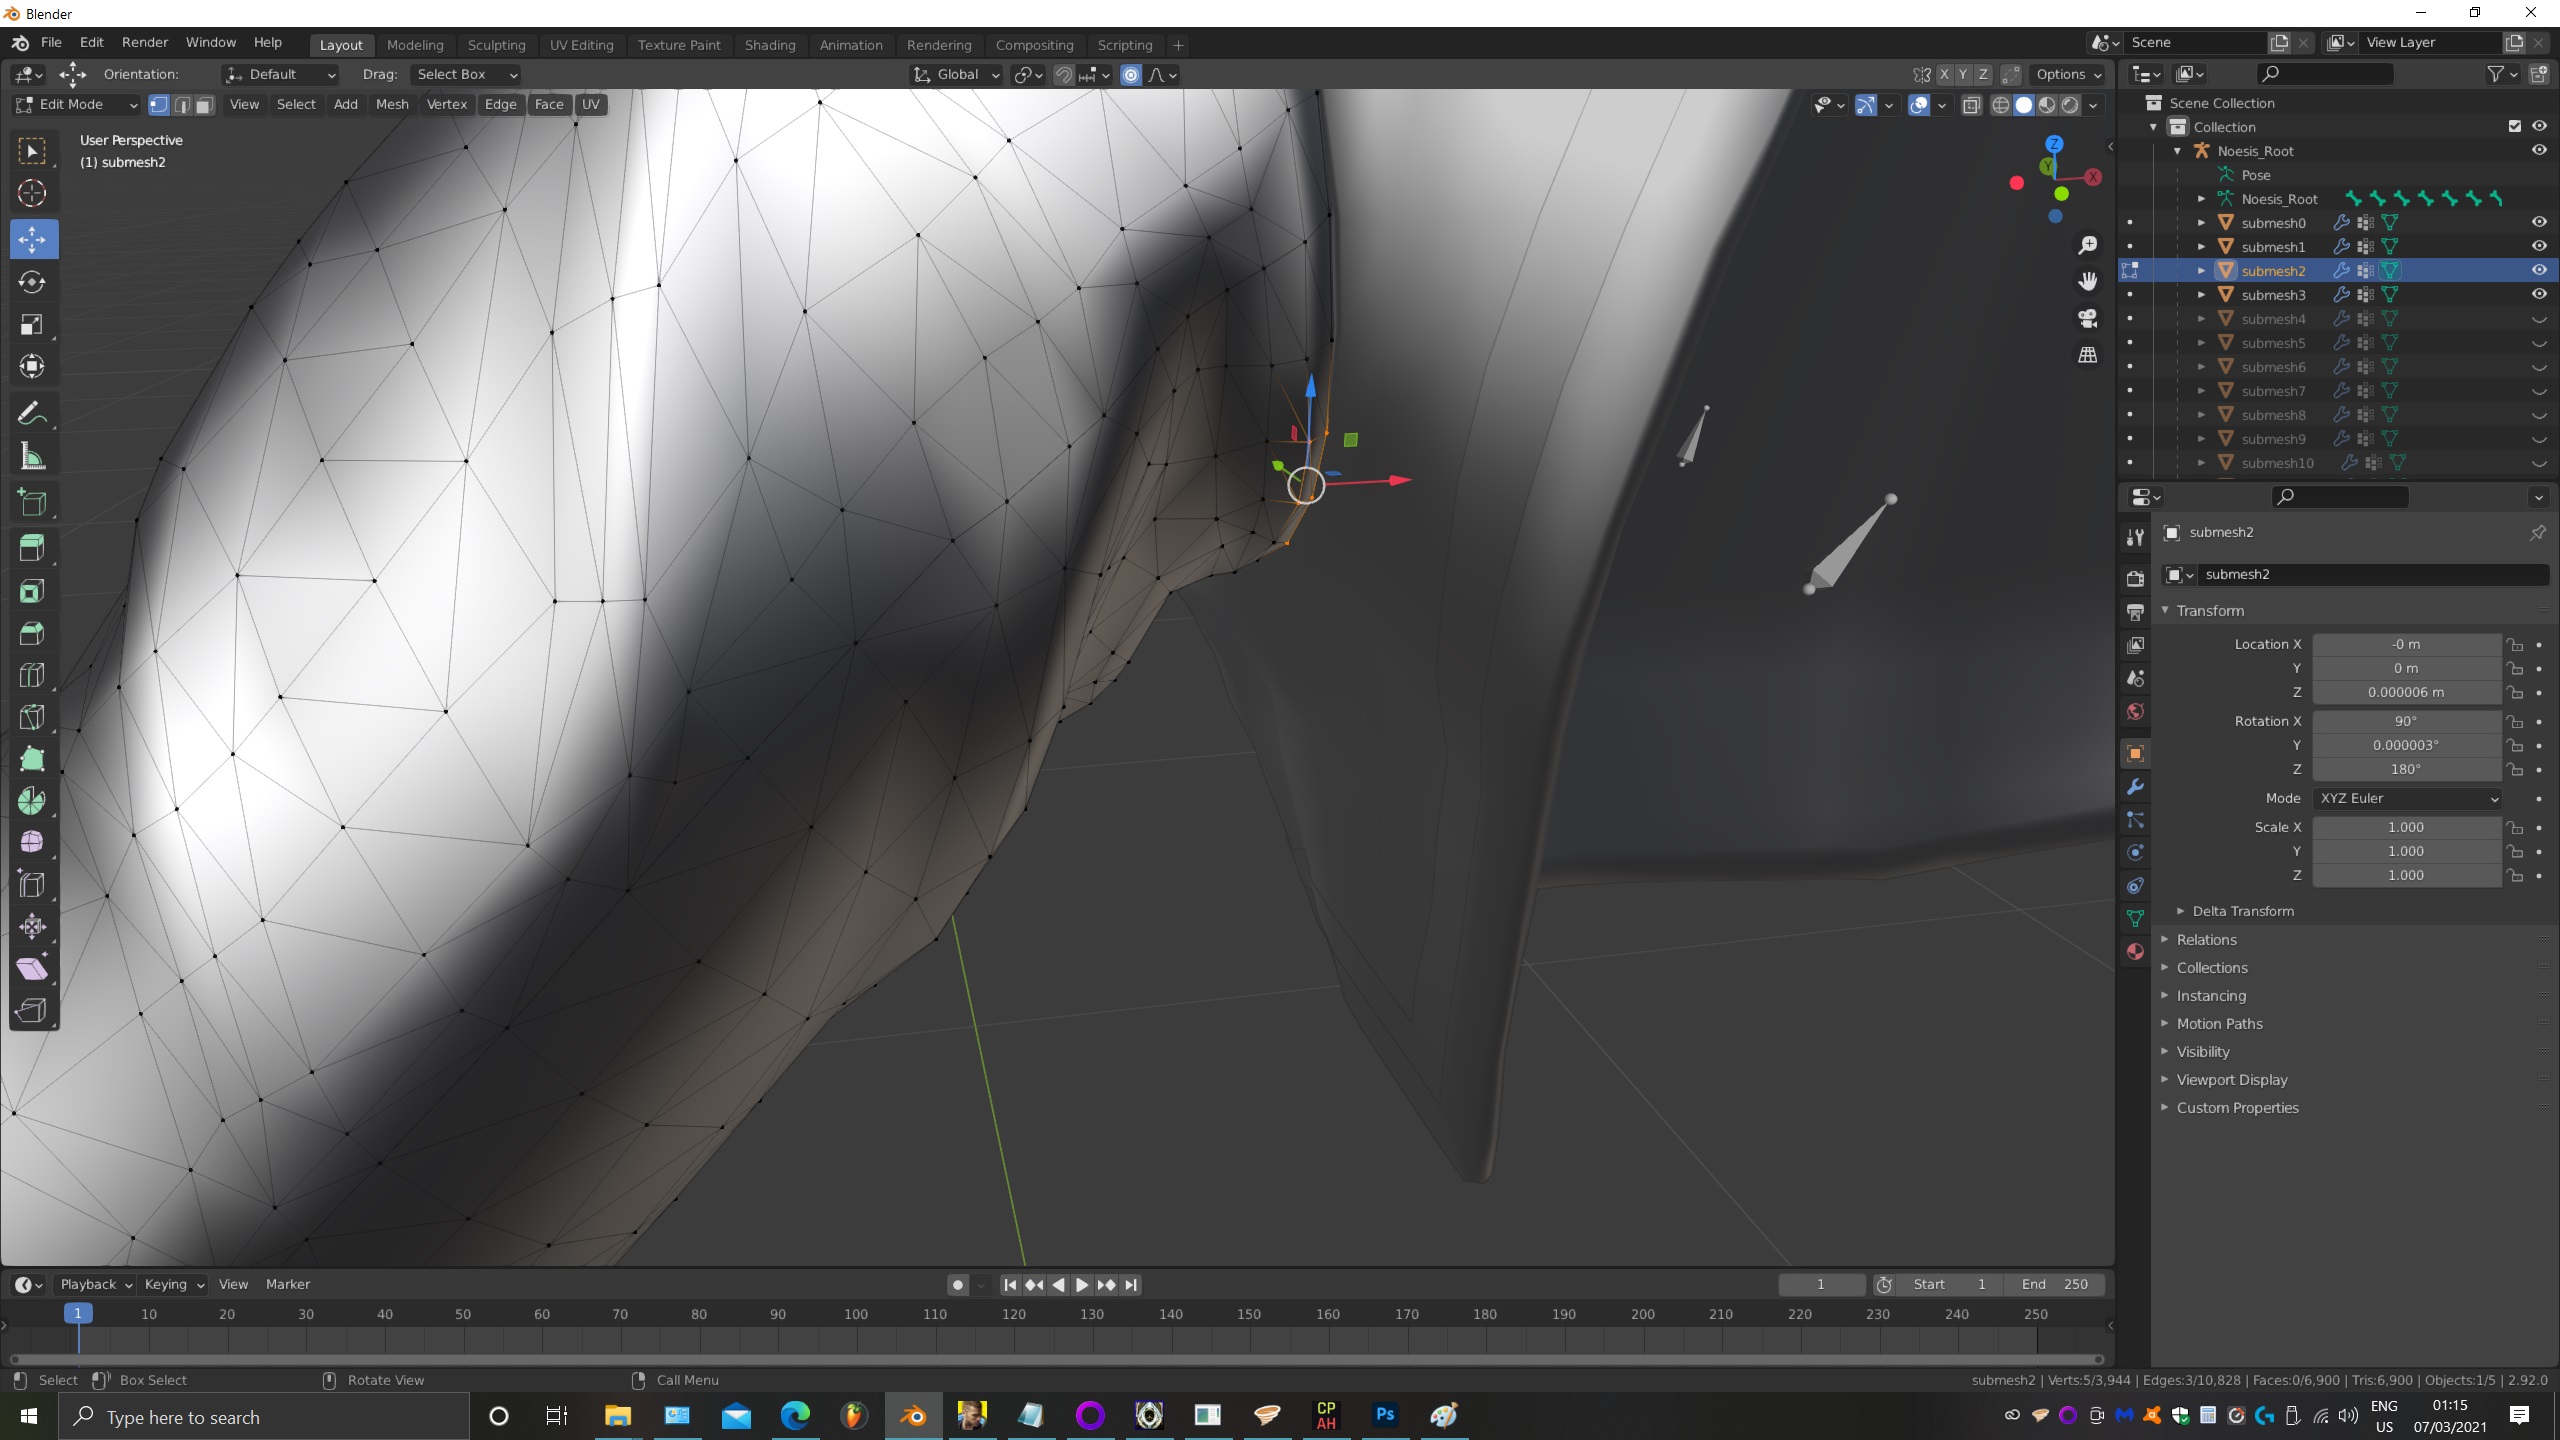Select the Transform tool
Viewport: 2560px width, 1440px height.
pyautogui.click(x=32, y=366)
